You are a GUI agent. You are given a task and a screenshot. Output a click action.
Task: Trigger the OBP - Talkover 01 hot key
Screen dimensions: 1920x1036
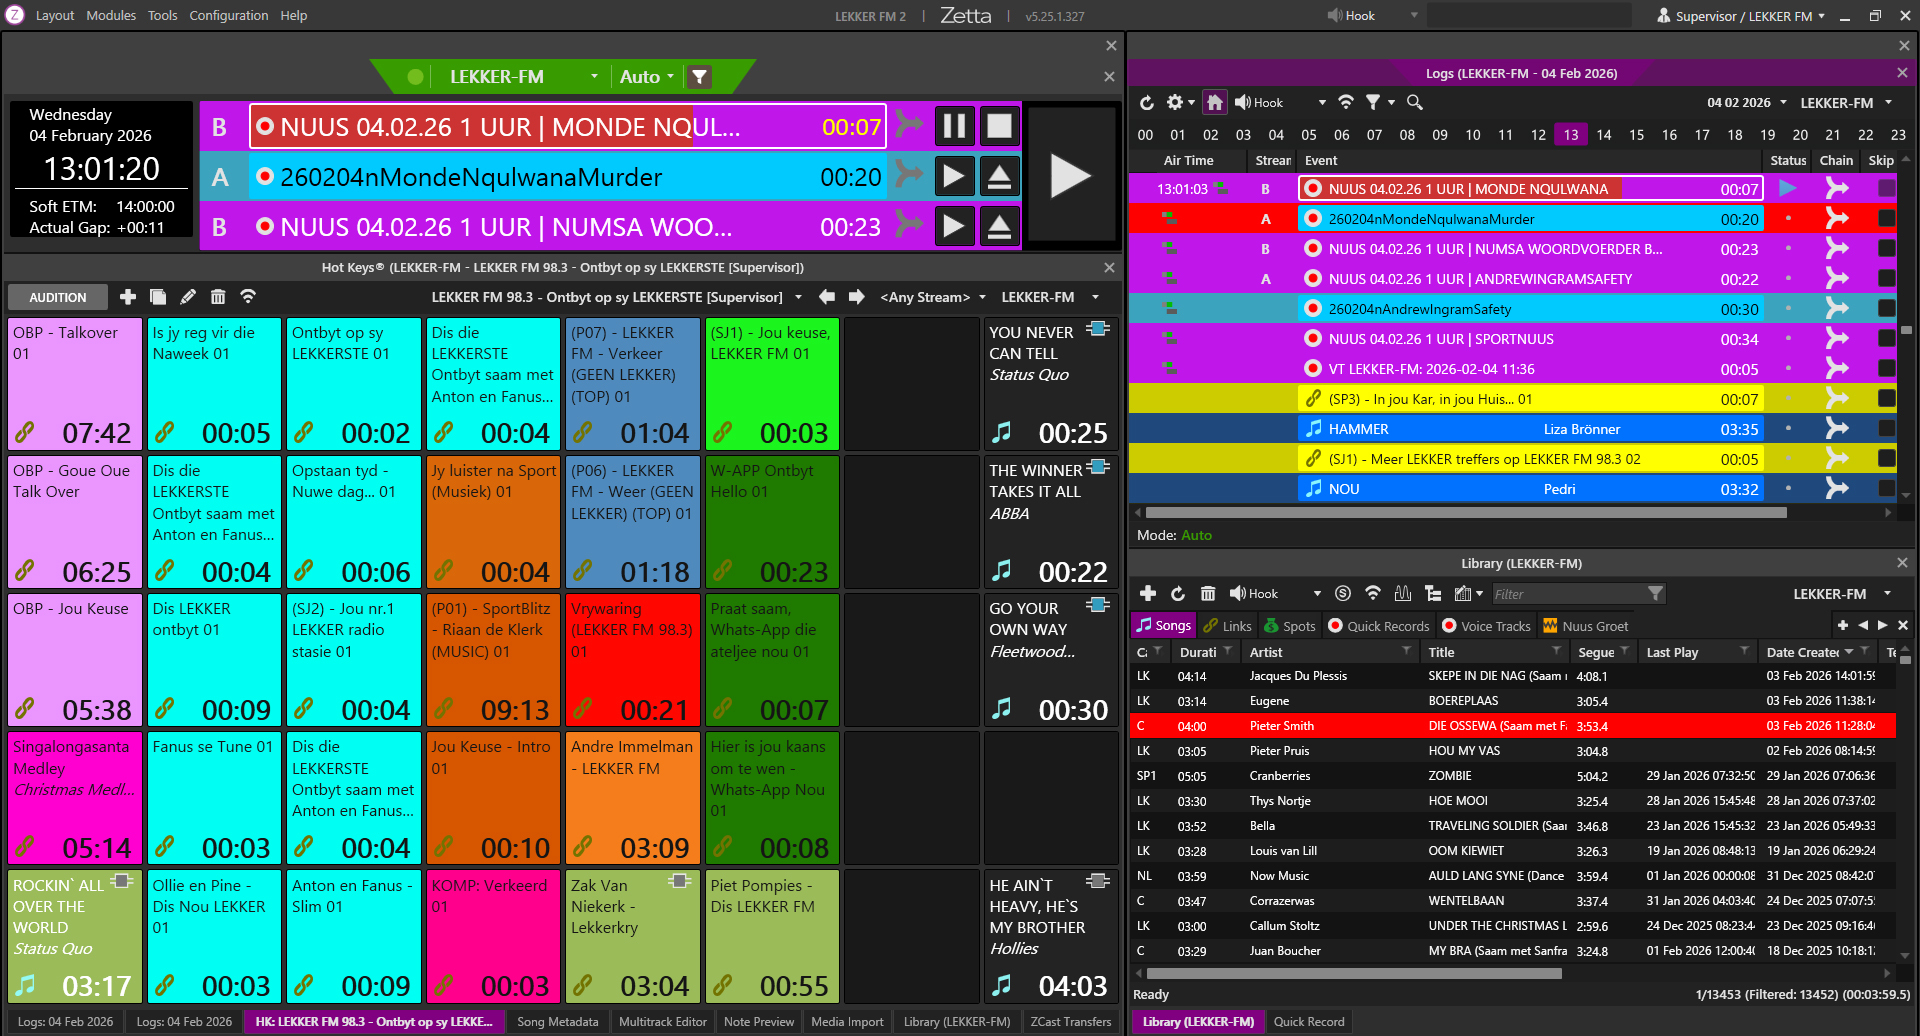[74, 383]
